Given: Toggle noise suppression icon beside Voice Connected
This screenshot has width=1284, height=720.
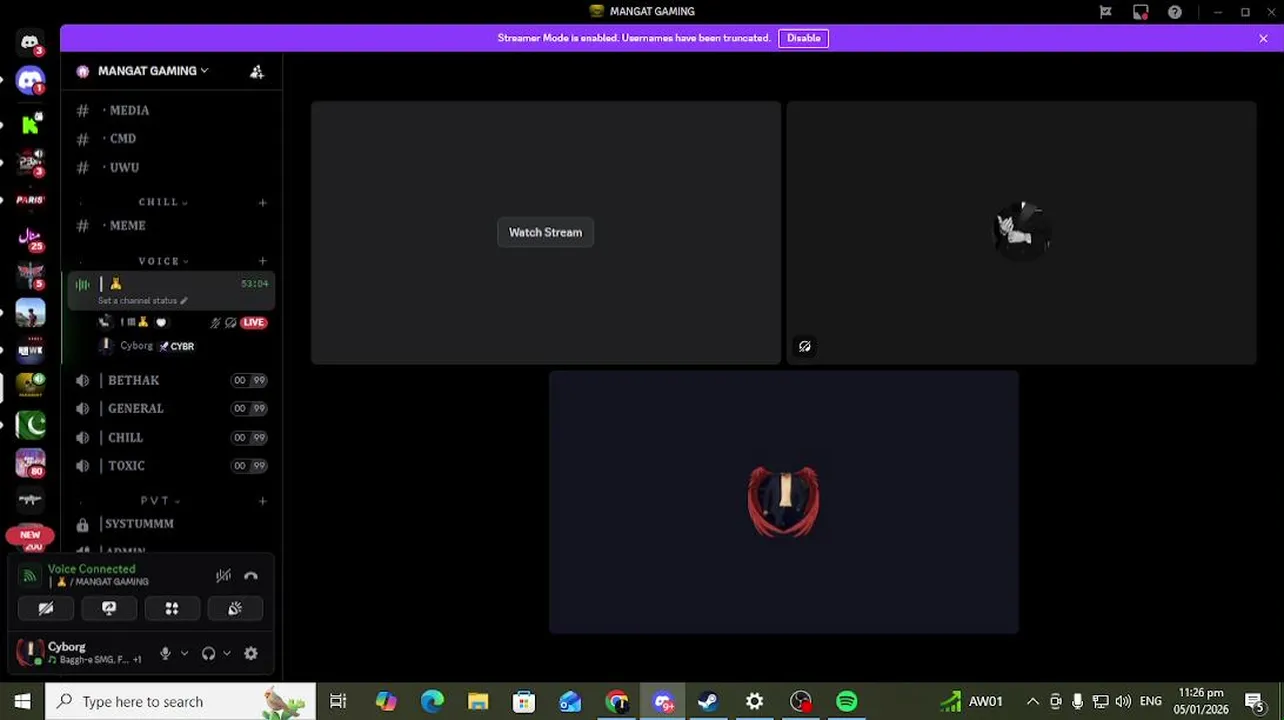Looking at the screenshot, I should coord(223,575).
